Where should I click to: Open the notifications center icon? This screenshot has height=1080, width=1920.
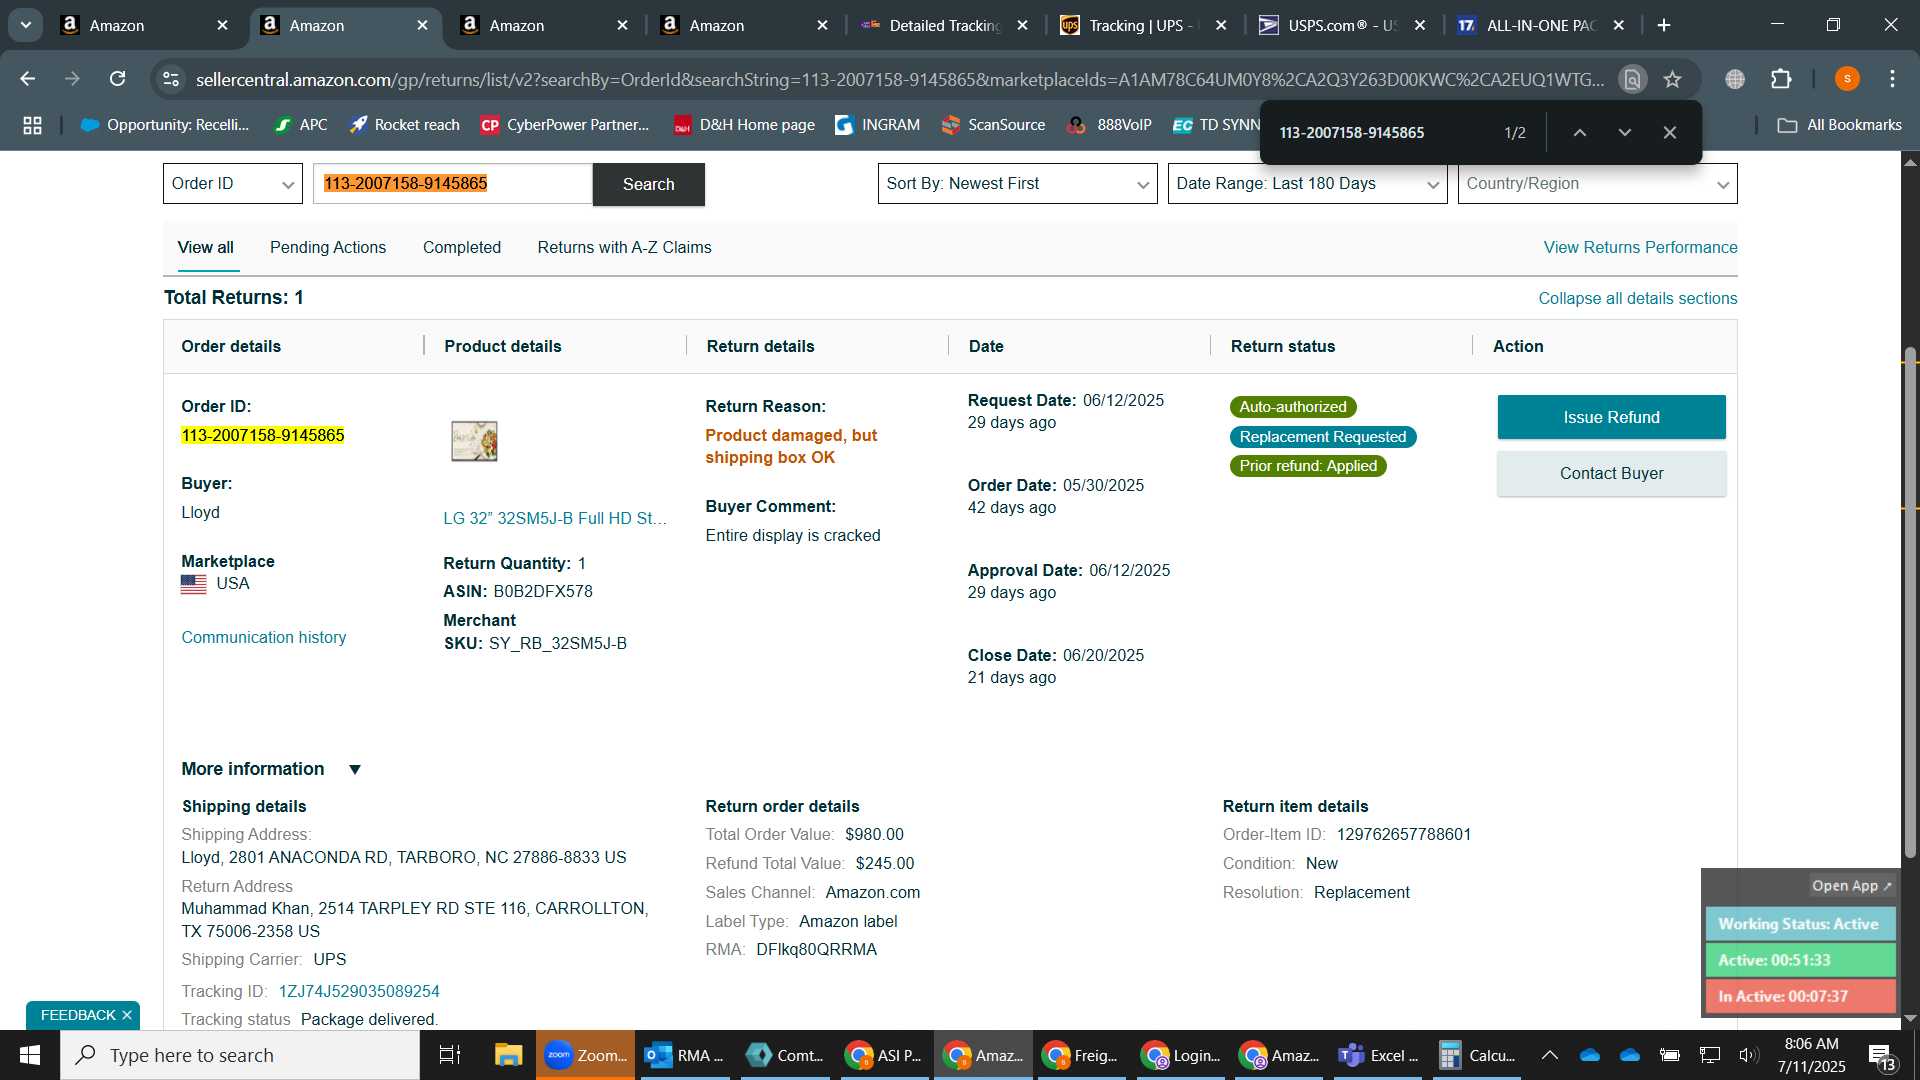click(1881, 1055)
